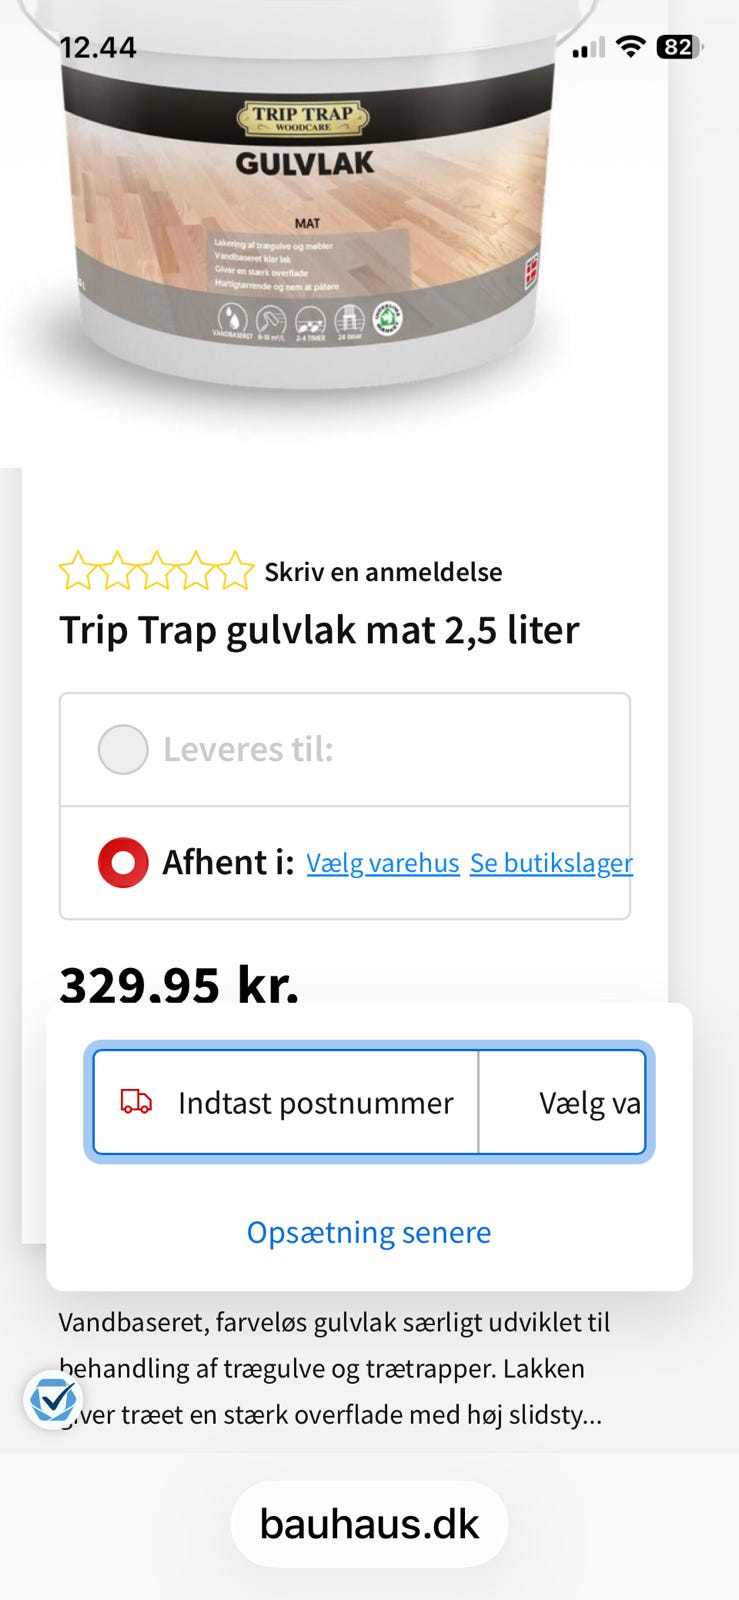
Task: Select the first rating star
Action: tap(77, 571)
